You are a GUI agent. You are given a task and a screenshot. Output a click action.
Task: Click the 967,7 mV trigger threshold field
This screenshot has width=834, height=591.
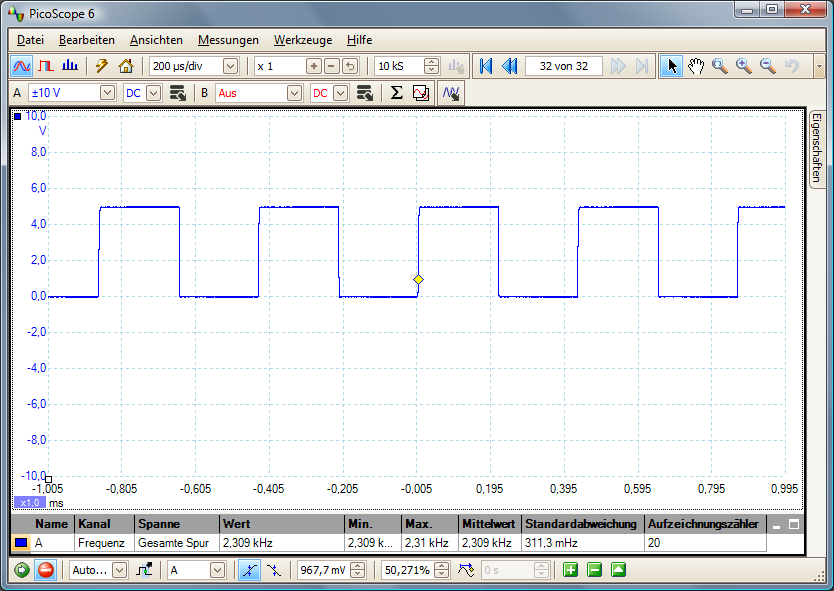click(x=324, y=570)
